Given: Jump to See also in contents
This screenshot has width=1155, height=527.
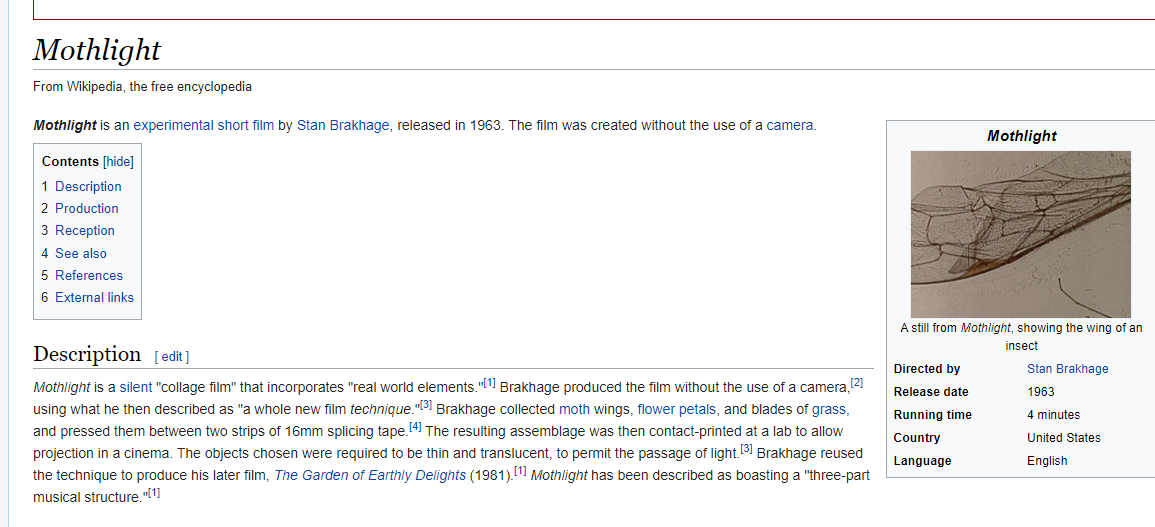Looking at the screenshot, I should coord(80,254).
